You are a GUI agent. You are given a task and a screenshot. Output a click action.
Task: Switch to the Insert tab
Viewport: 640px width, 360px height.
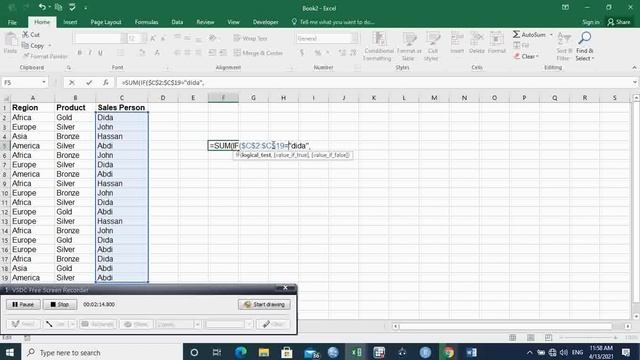coord(70,22)
